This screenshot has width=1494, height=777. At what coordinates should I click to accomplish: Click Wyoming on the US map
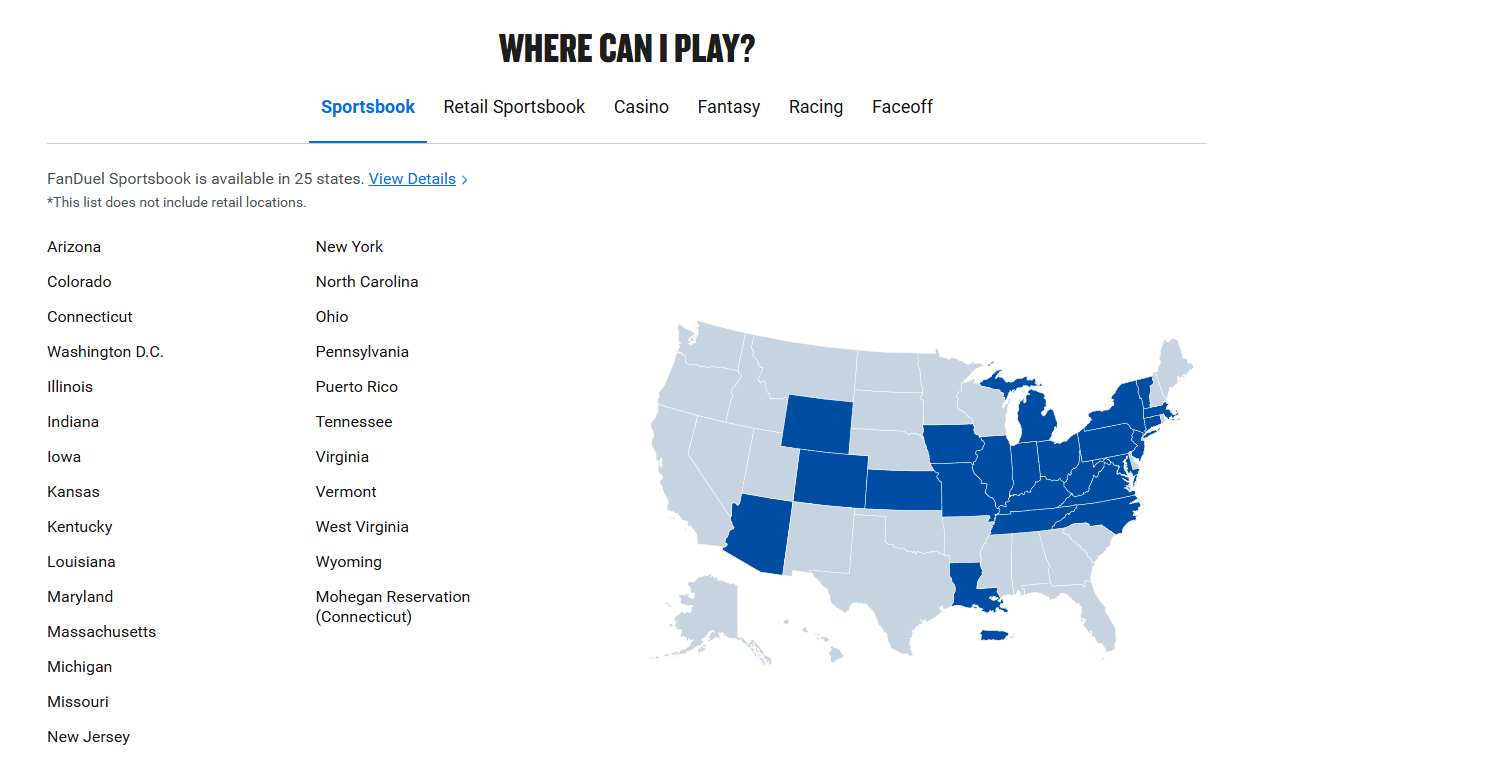(816, 421)
